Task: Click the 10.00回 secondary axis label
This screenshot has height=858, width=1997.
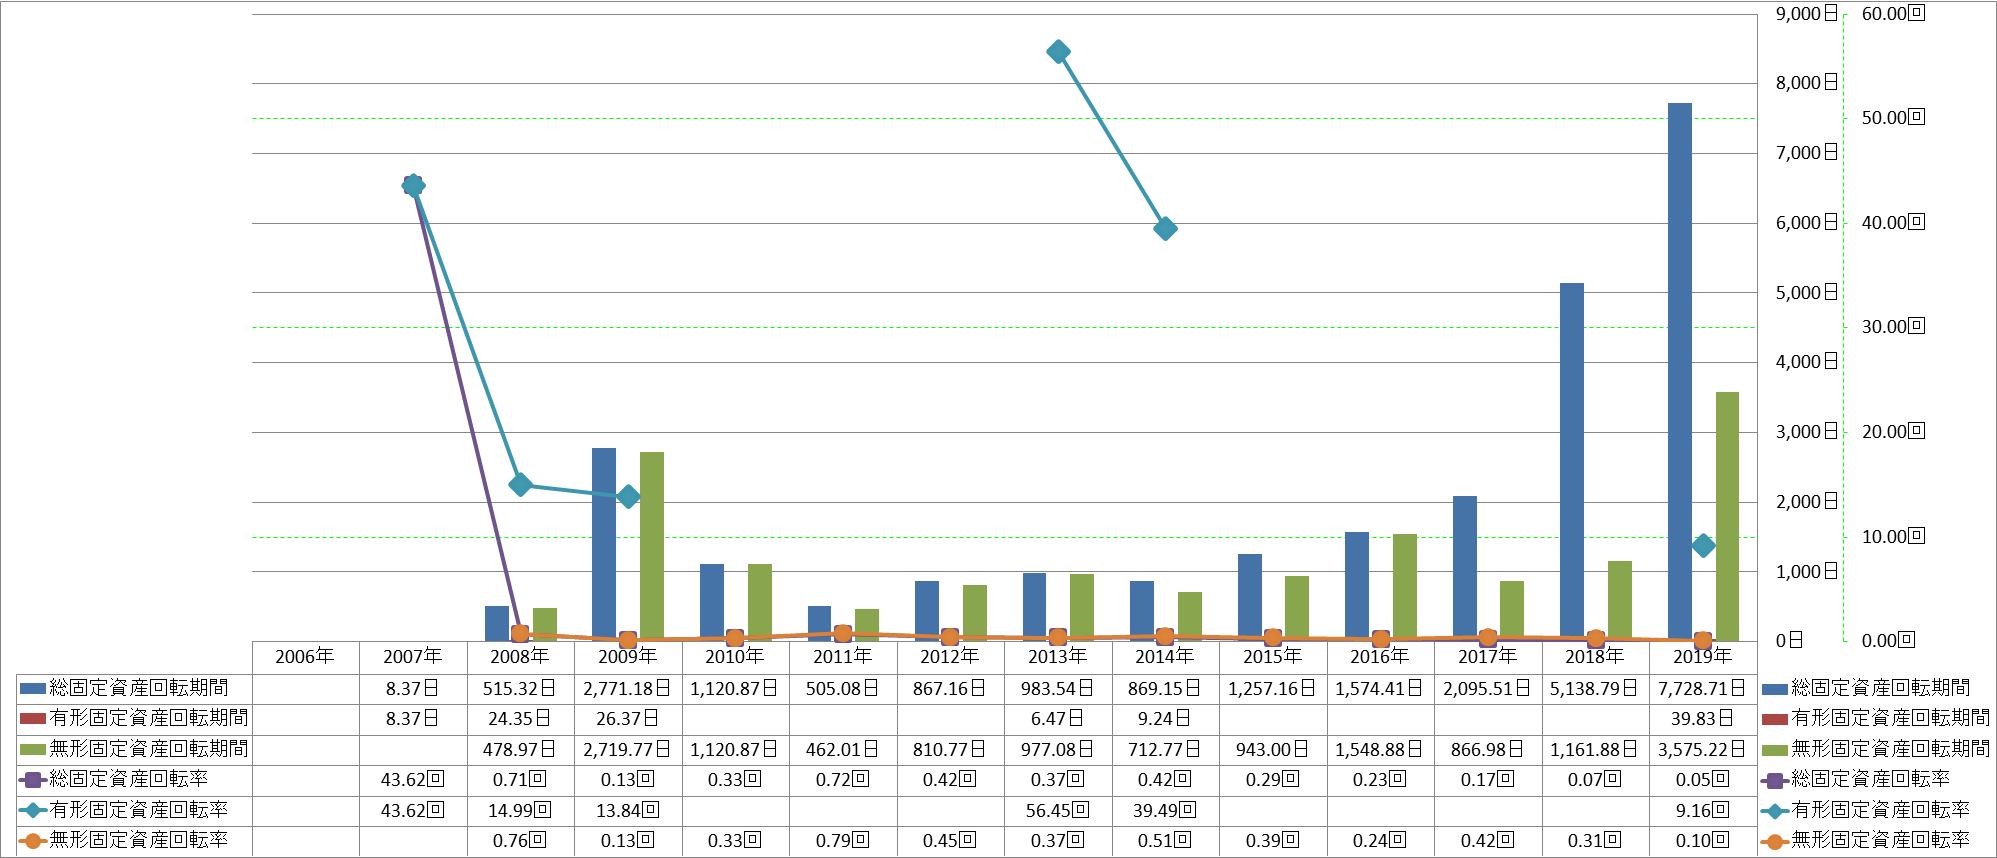Action: tap(1893, 536)
